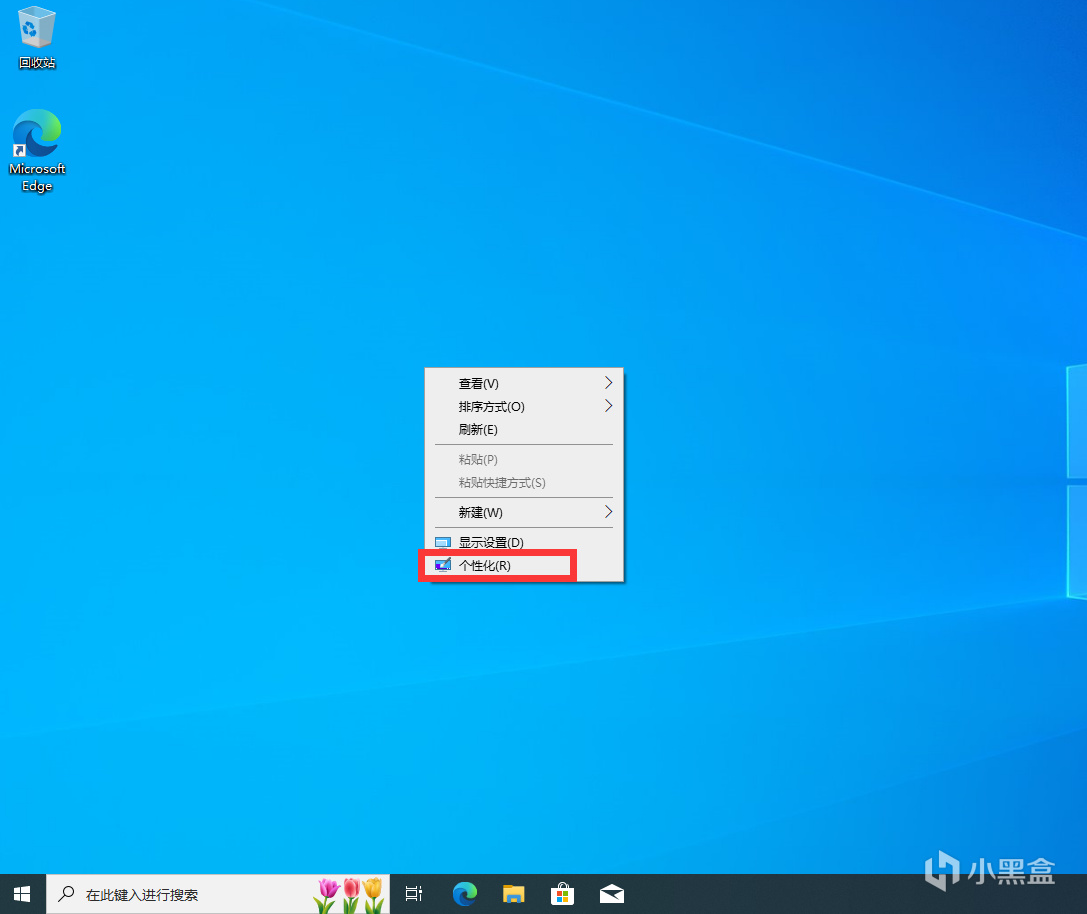Image resolution: width=1087 pixels, height=914 pixels.
Task: Expand the 新建(W) submenu
Action: point(524,512)
